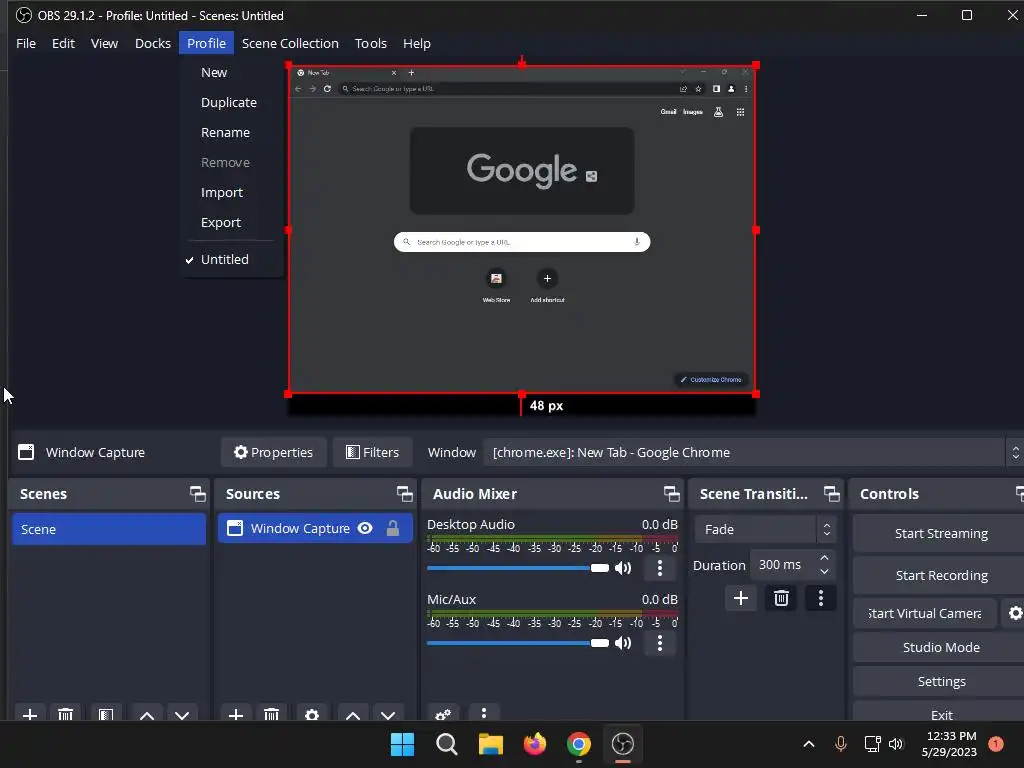Image resolution: width=1024 pixels, height=768 pixels.
Task: Open Chrome from the taskbar
Action: pyautogui.click(x=579, y=744)
